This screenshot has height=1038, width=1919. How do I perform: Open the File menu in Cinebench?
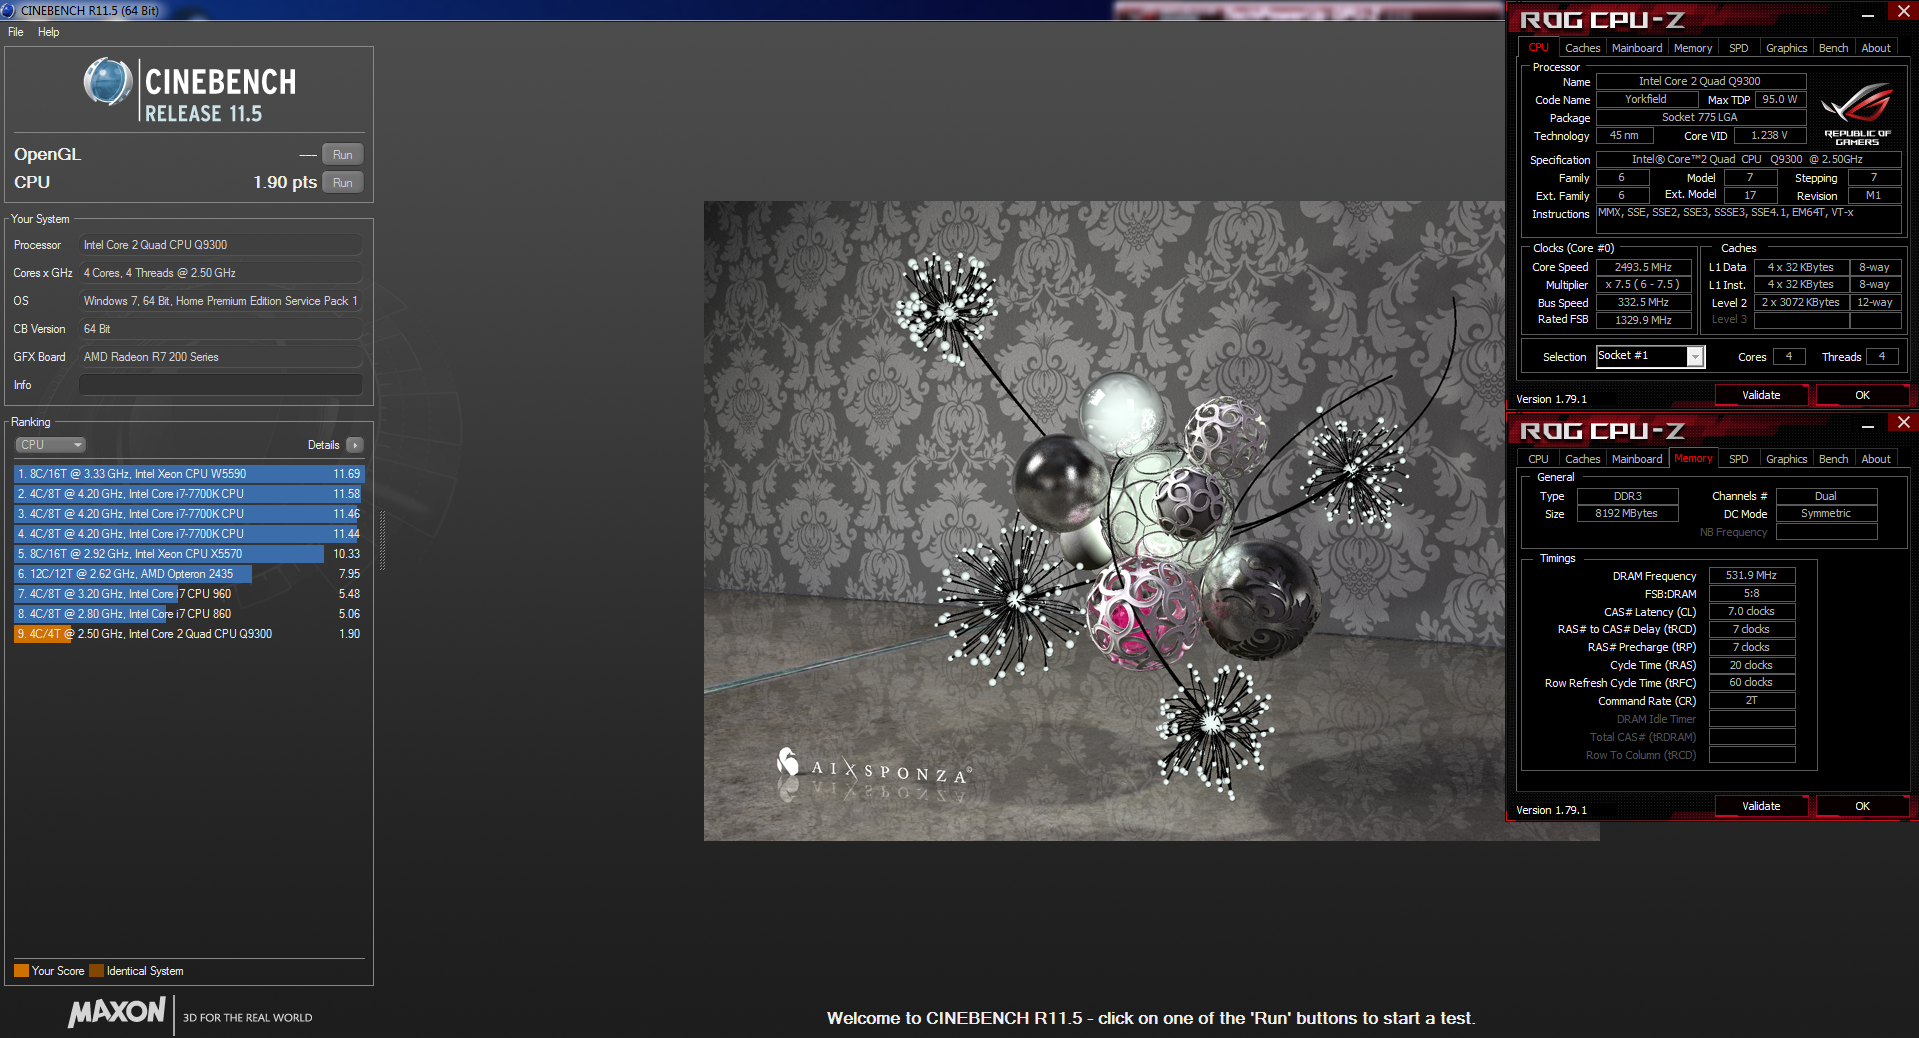(x=16, y=32)
